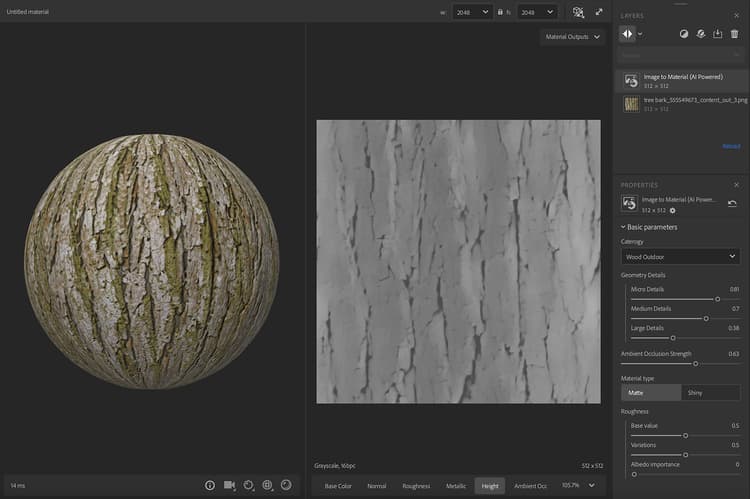This screenshot has width=750, height=499.
Task: Click the 2D/3D view split toggle icon
Action: 578,12
